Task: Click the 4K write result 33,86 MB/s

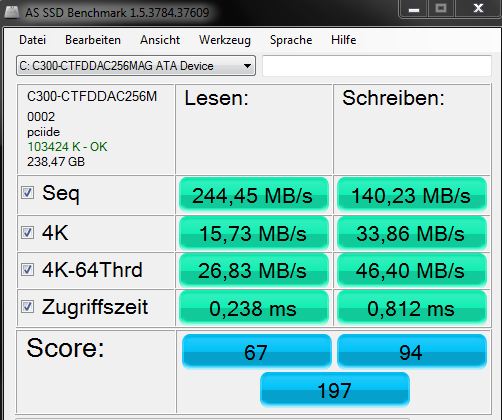Action: click(412, 233)
